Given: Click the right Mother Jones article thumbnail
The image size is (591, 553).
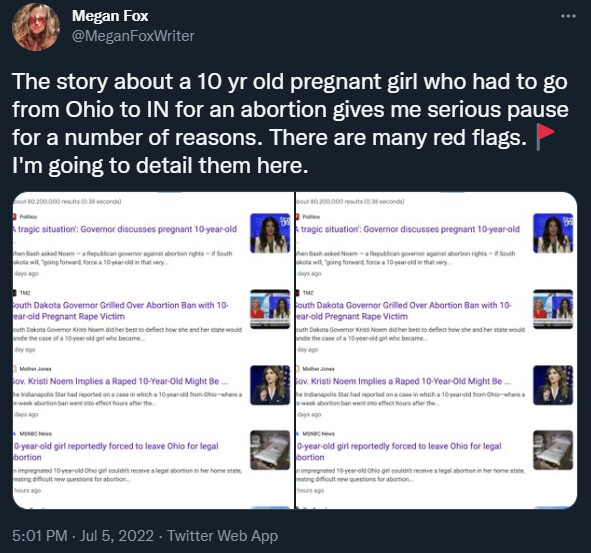Looking at the screenshot, I should tap(553, 385).
